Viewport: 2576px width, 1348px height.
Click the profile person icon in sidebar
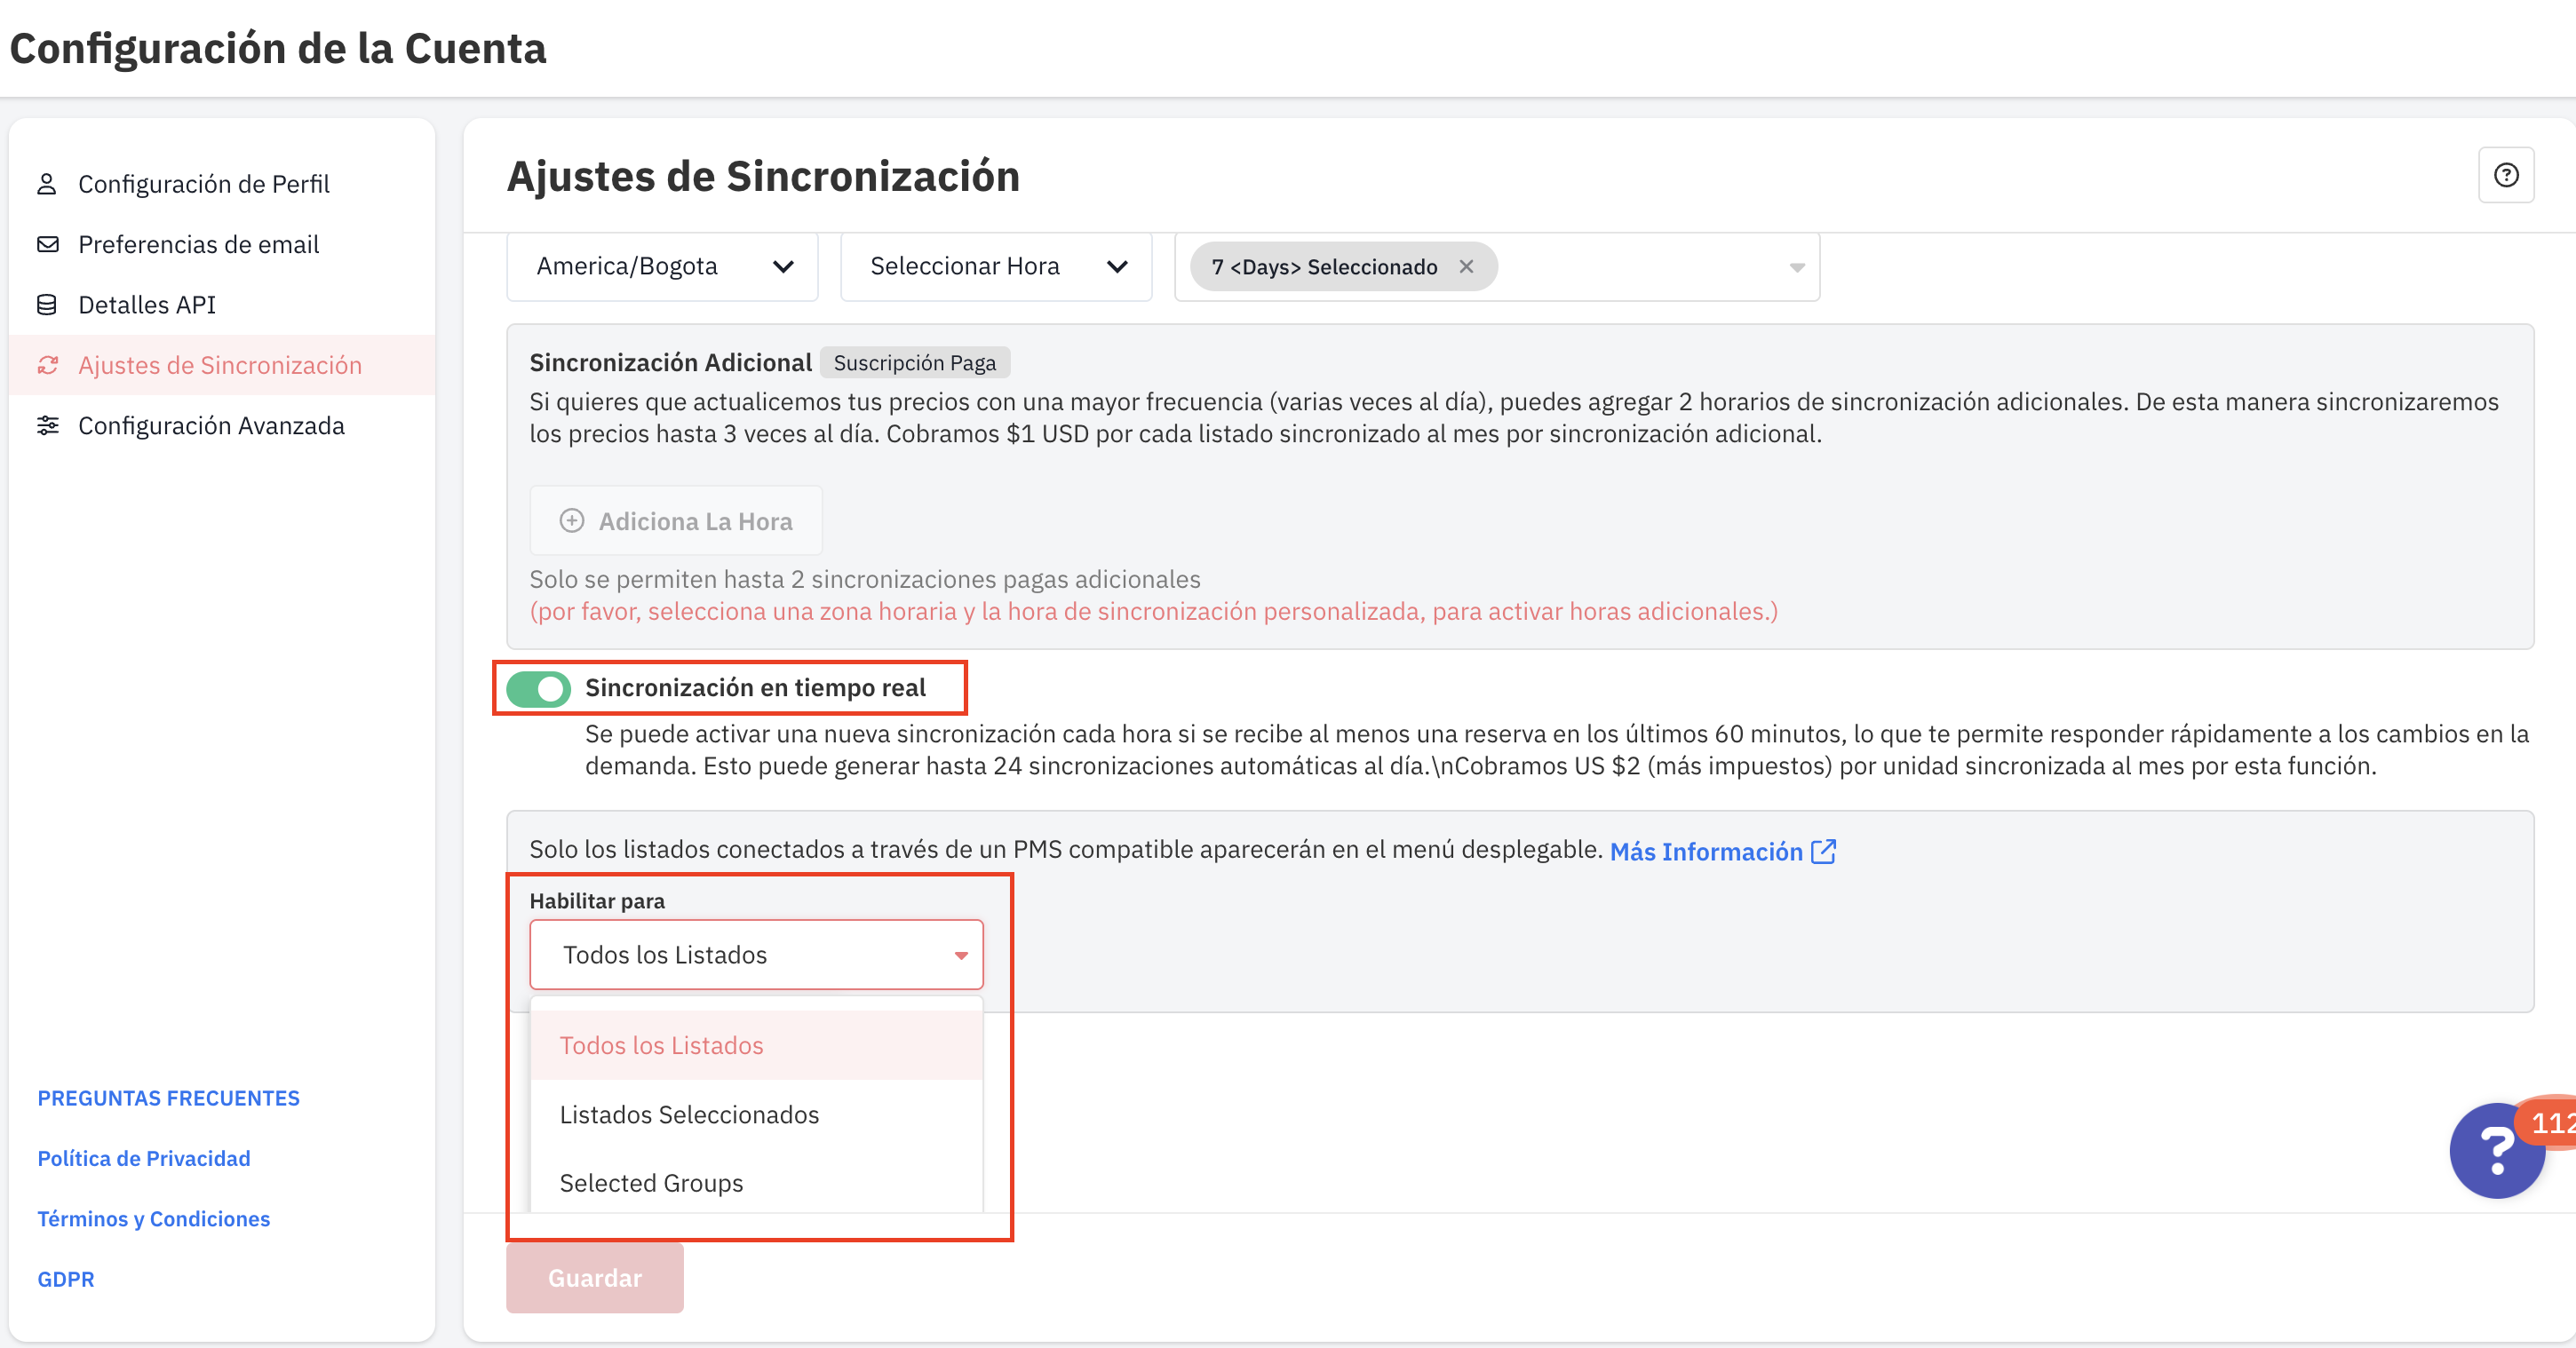47,184
